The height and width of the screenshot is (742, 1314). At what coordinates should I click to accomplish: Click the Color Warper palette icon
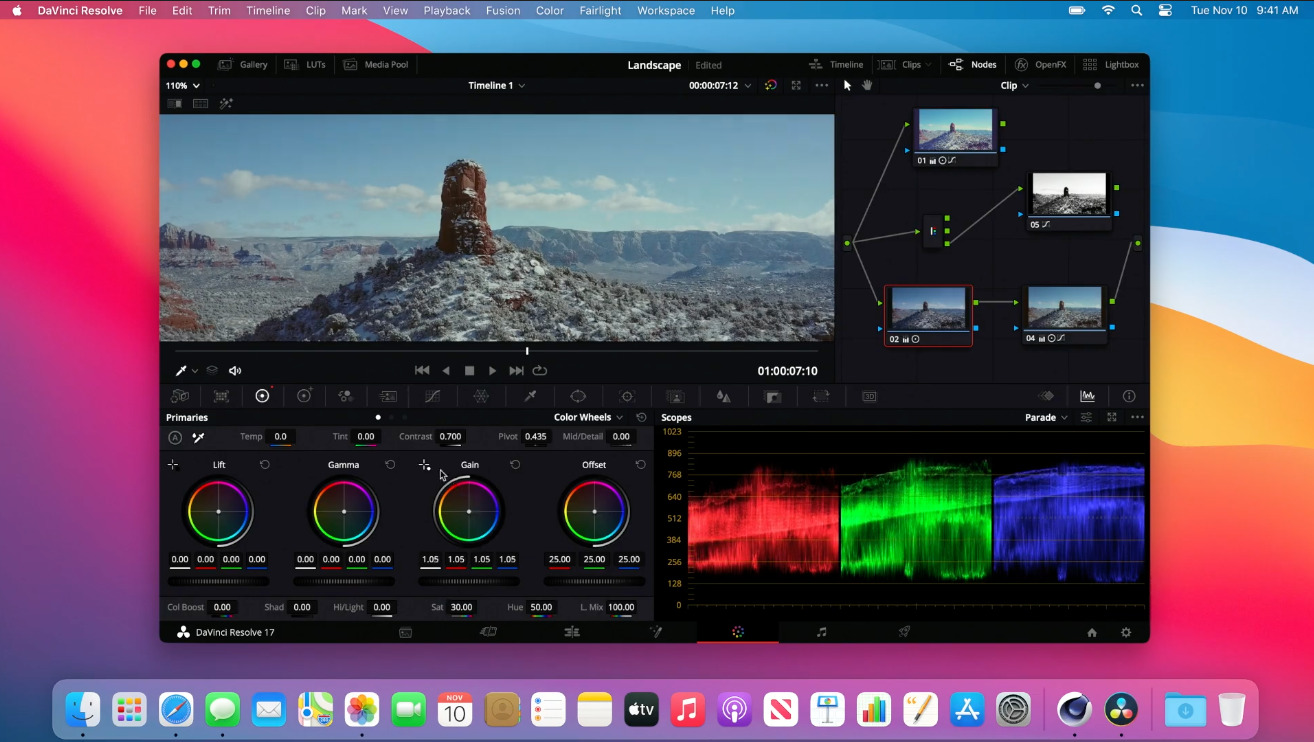(x=481, y=396)
